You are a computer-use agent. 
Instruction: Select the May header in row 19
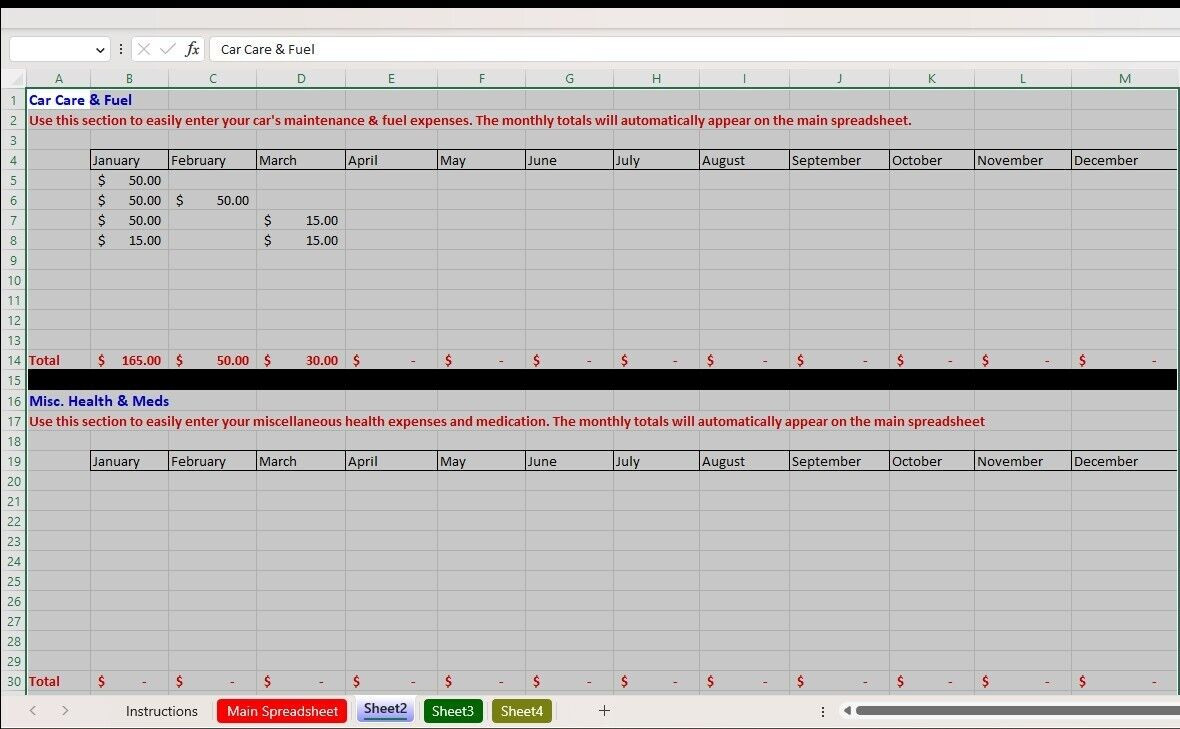point(482,461)
